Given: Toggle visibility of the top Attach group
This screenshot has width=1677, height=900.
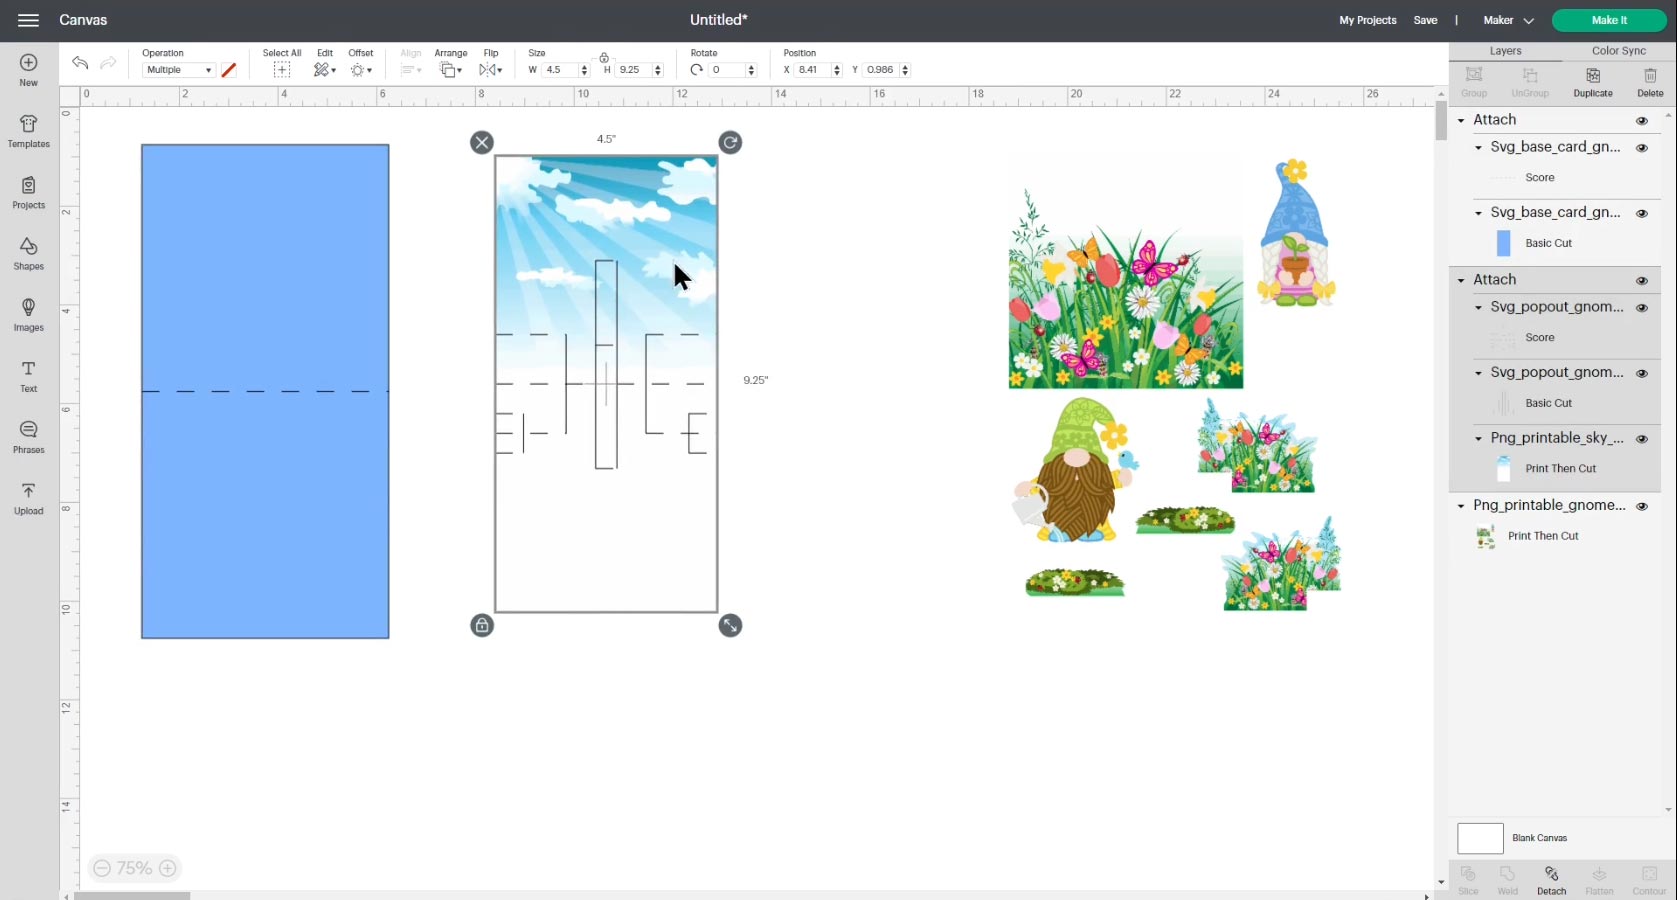Looking at the screenshot, I should click(x=1642, y=120).
